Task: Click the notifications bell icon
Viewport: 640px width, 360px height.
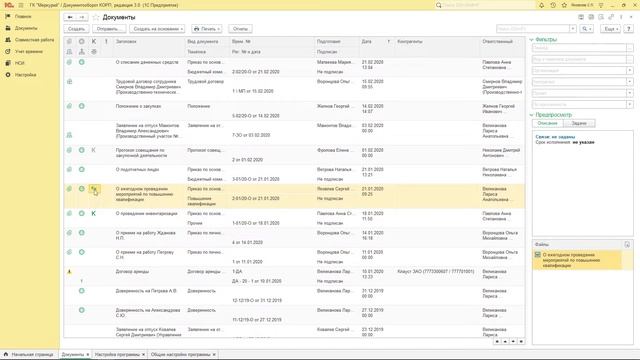Action: point(542,5)
